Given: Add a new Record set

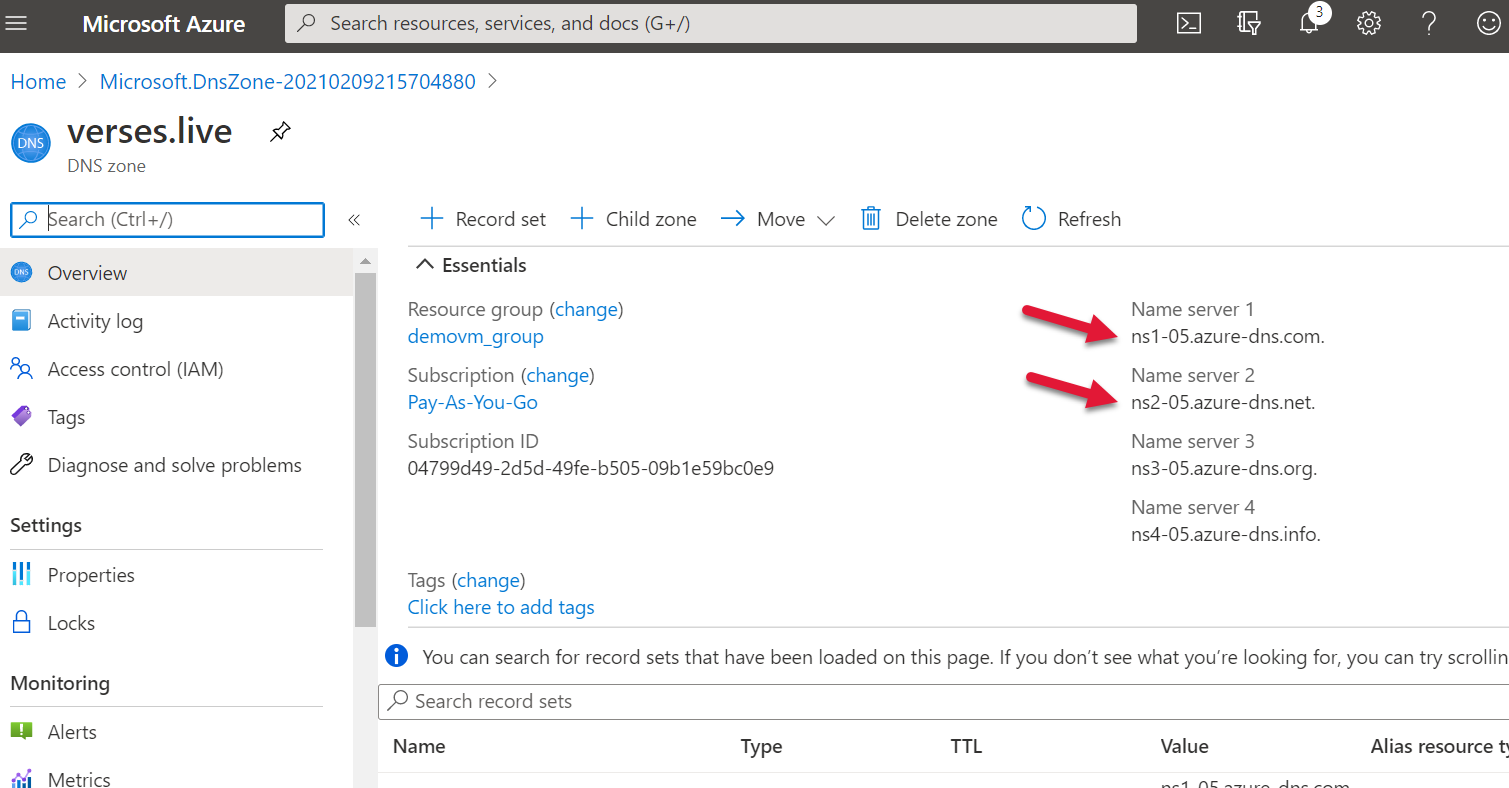Looking at the screenshot, I should 482,218.
